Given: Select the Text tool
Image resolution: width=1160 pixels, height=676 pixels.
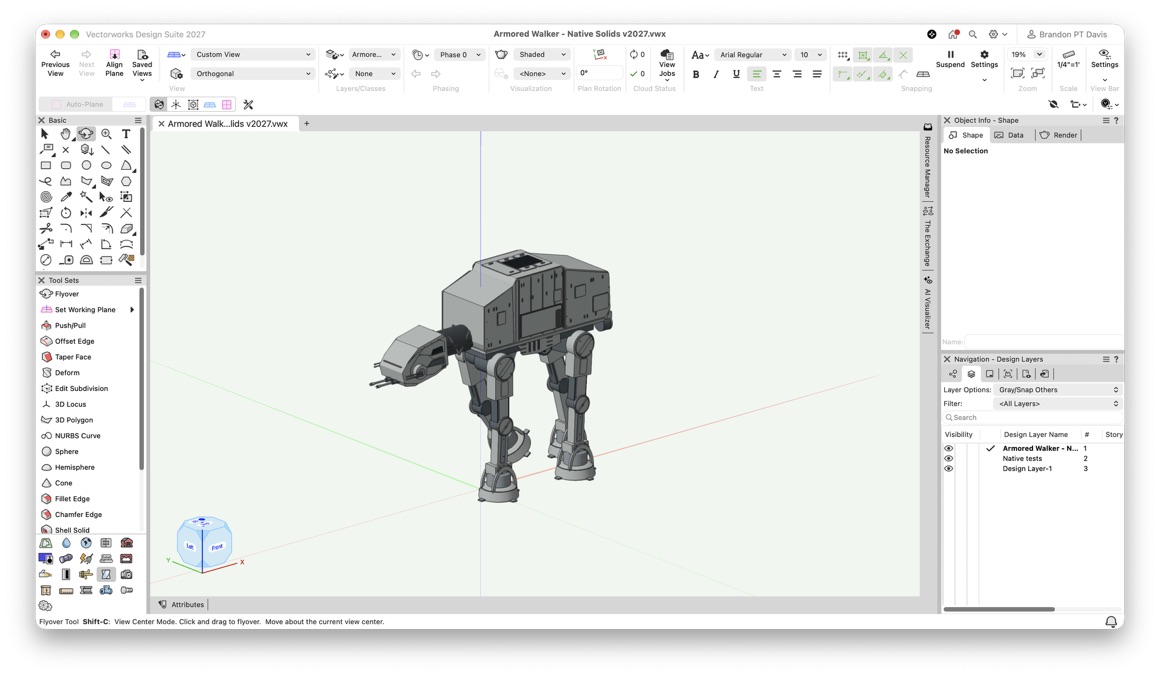Looking at the screenshot, I should click(x=127, y=134).
